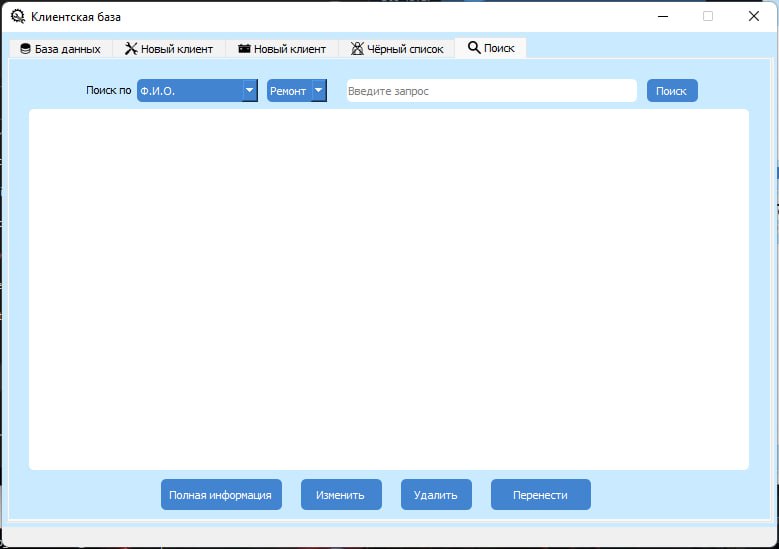
Task: Click the Поиск search button
Action: [672, 90]
